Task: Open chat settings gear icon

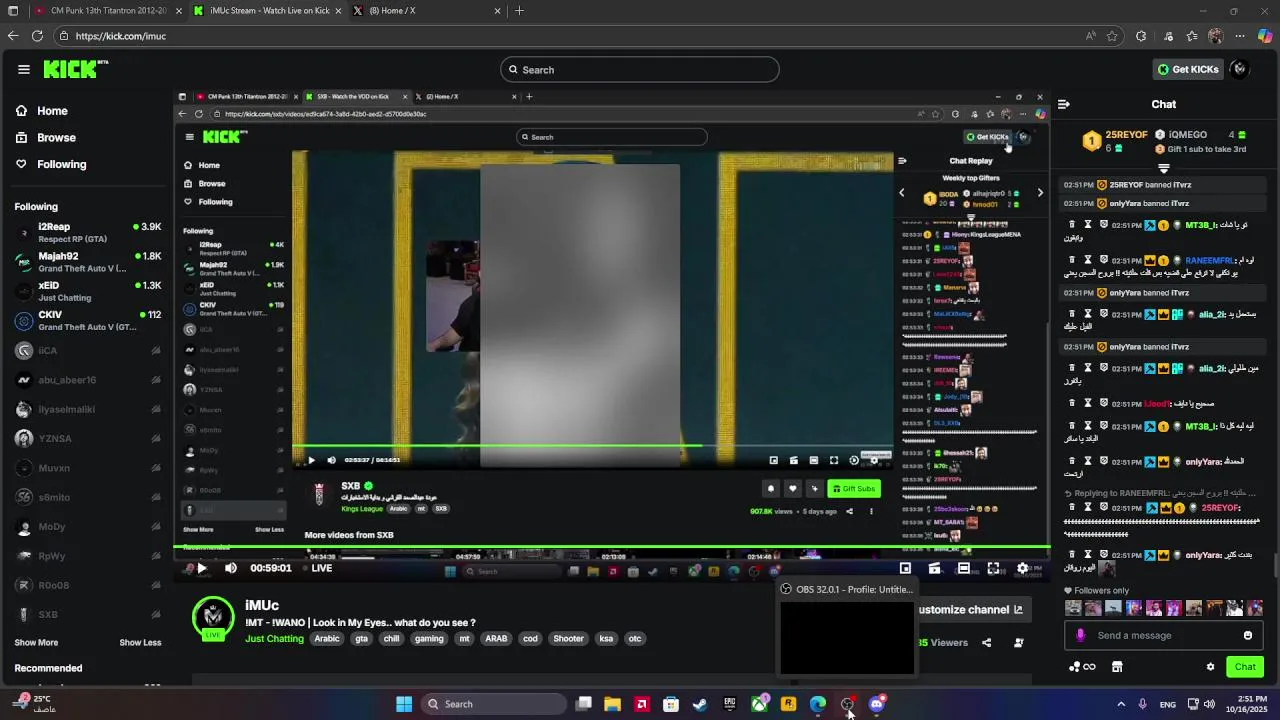Action: (1210, 667)
